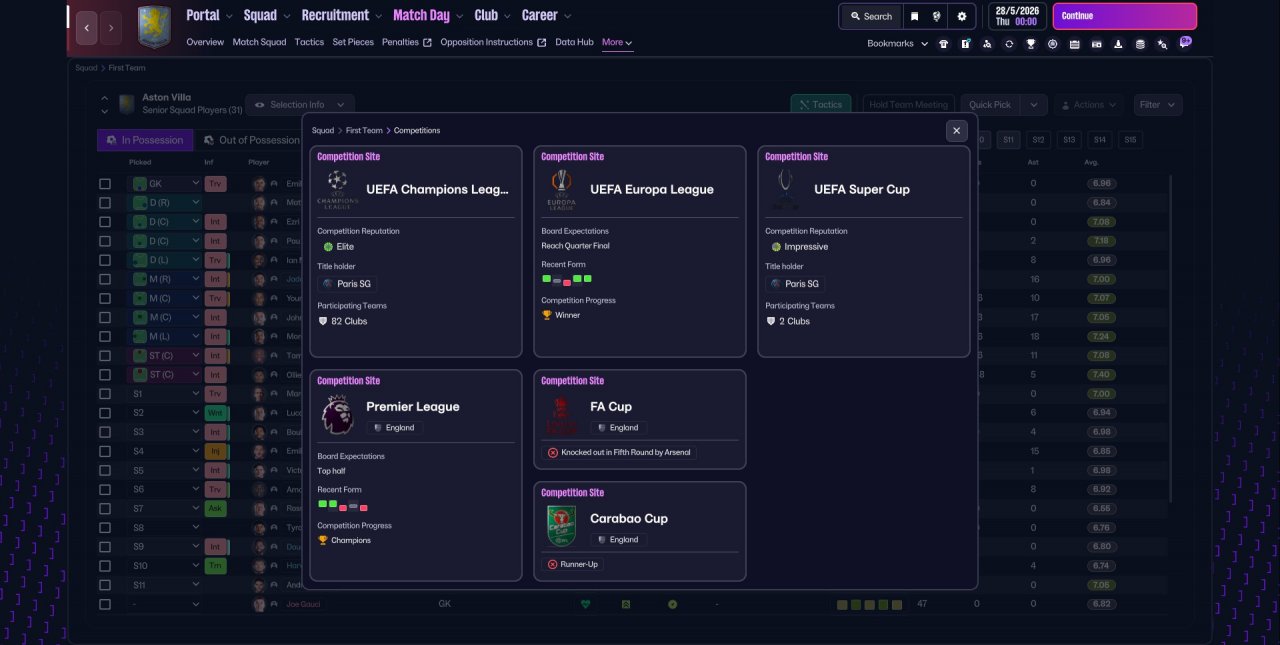Viewport: 1280px width, 645px height.
Task: Click the circular arrows shortcut icon
Action: point(1009,44)
